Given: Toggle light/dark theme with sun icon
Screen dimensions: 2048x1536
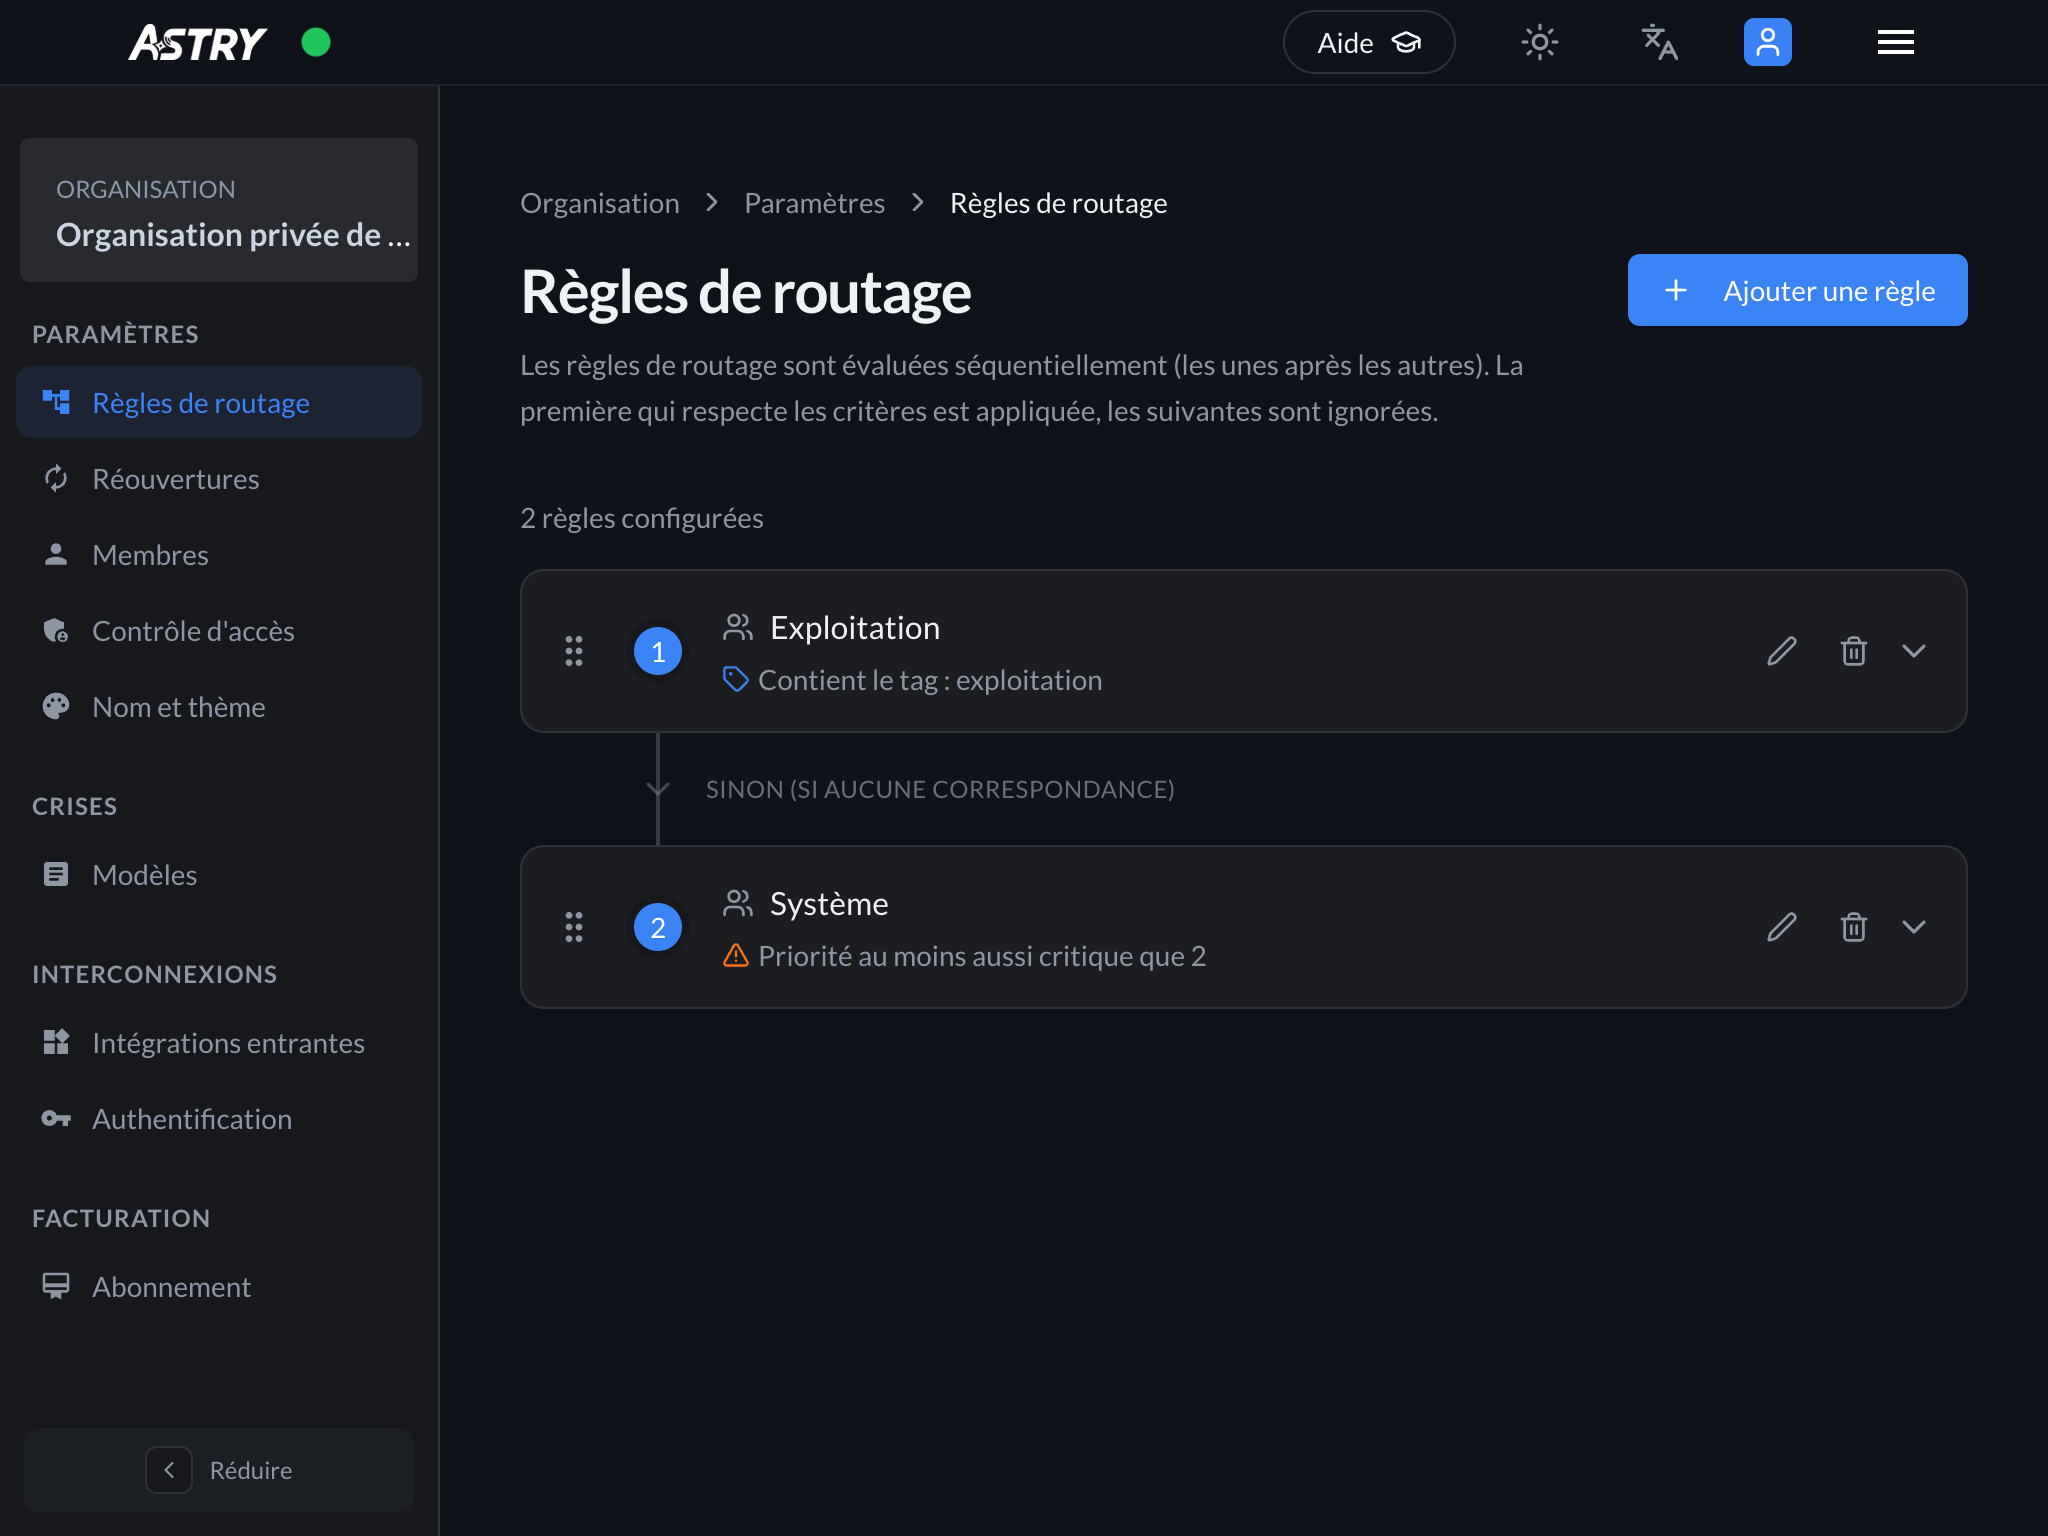Looking at the screenshot, I should [1539, 43].
